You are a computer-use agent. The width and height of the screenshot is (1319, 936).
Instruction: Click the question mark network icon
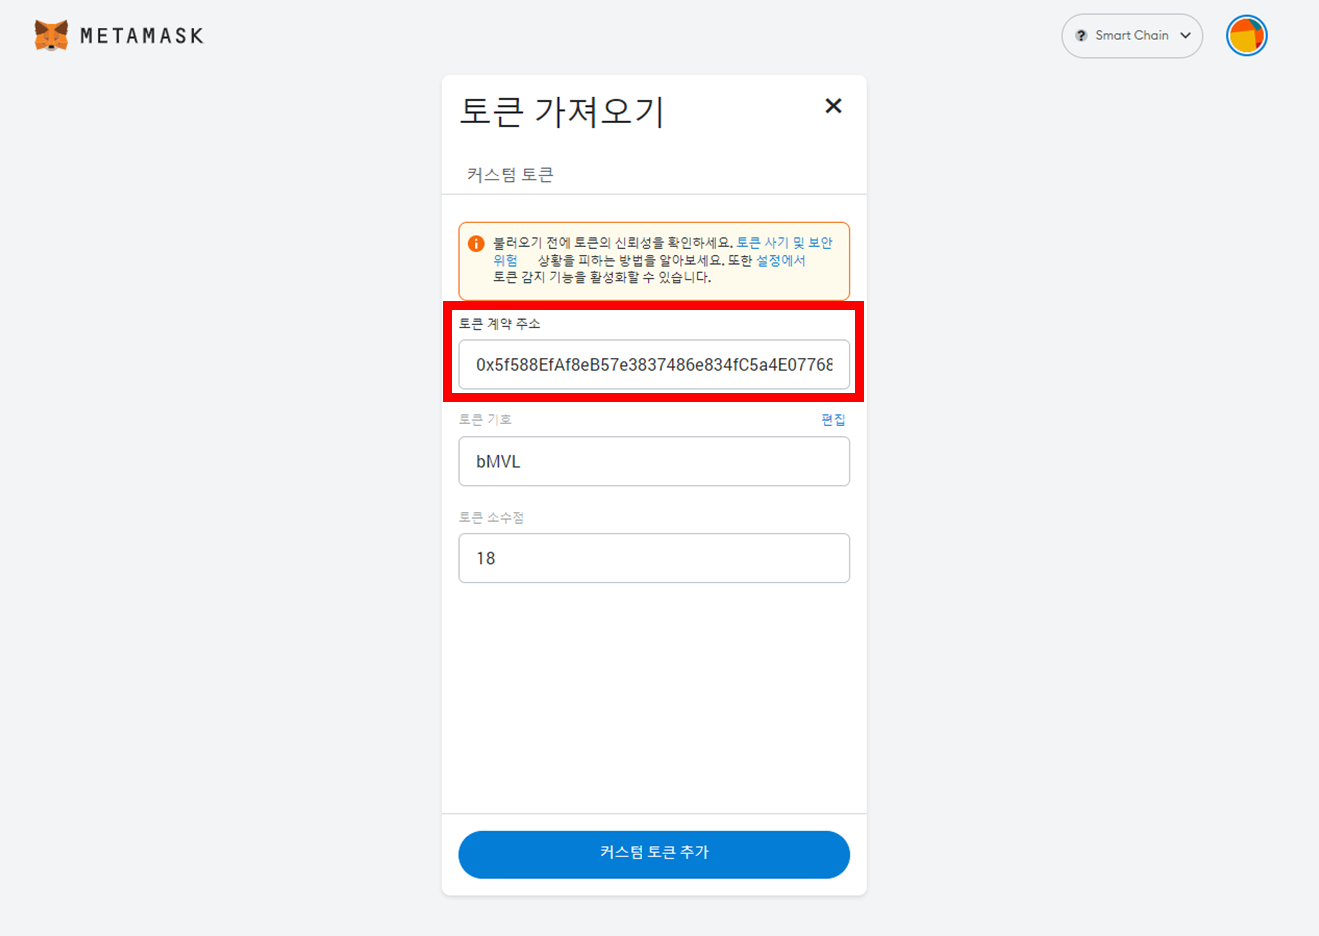pyautogui.click(x=1081, y=36)
